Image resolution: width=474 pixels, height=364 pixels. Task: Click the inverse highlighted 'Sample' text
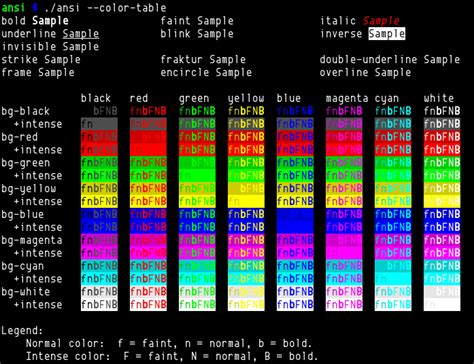(x=387, y=34)
